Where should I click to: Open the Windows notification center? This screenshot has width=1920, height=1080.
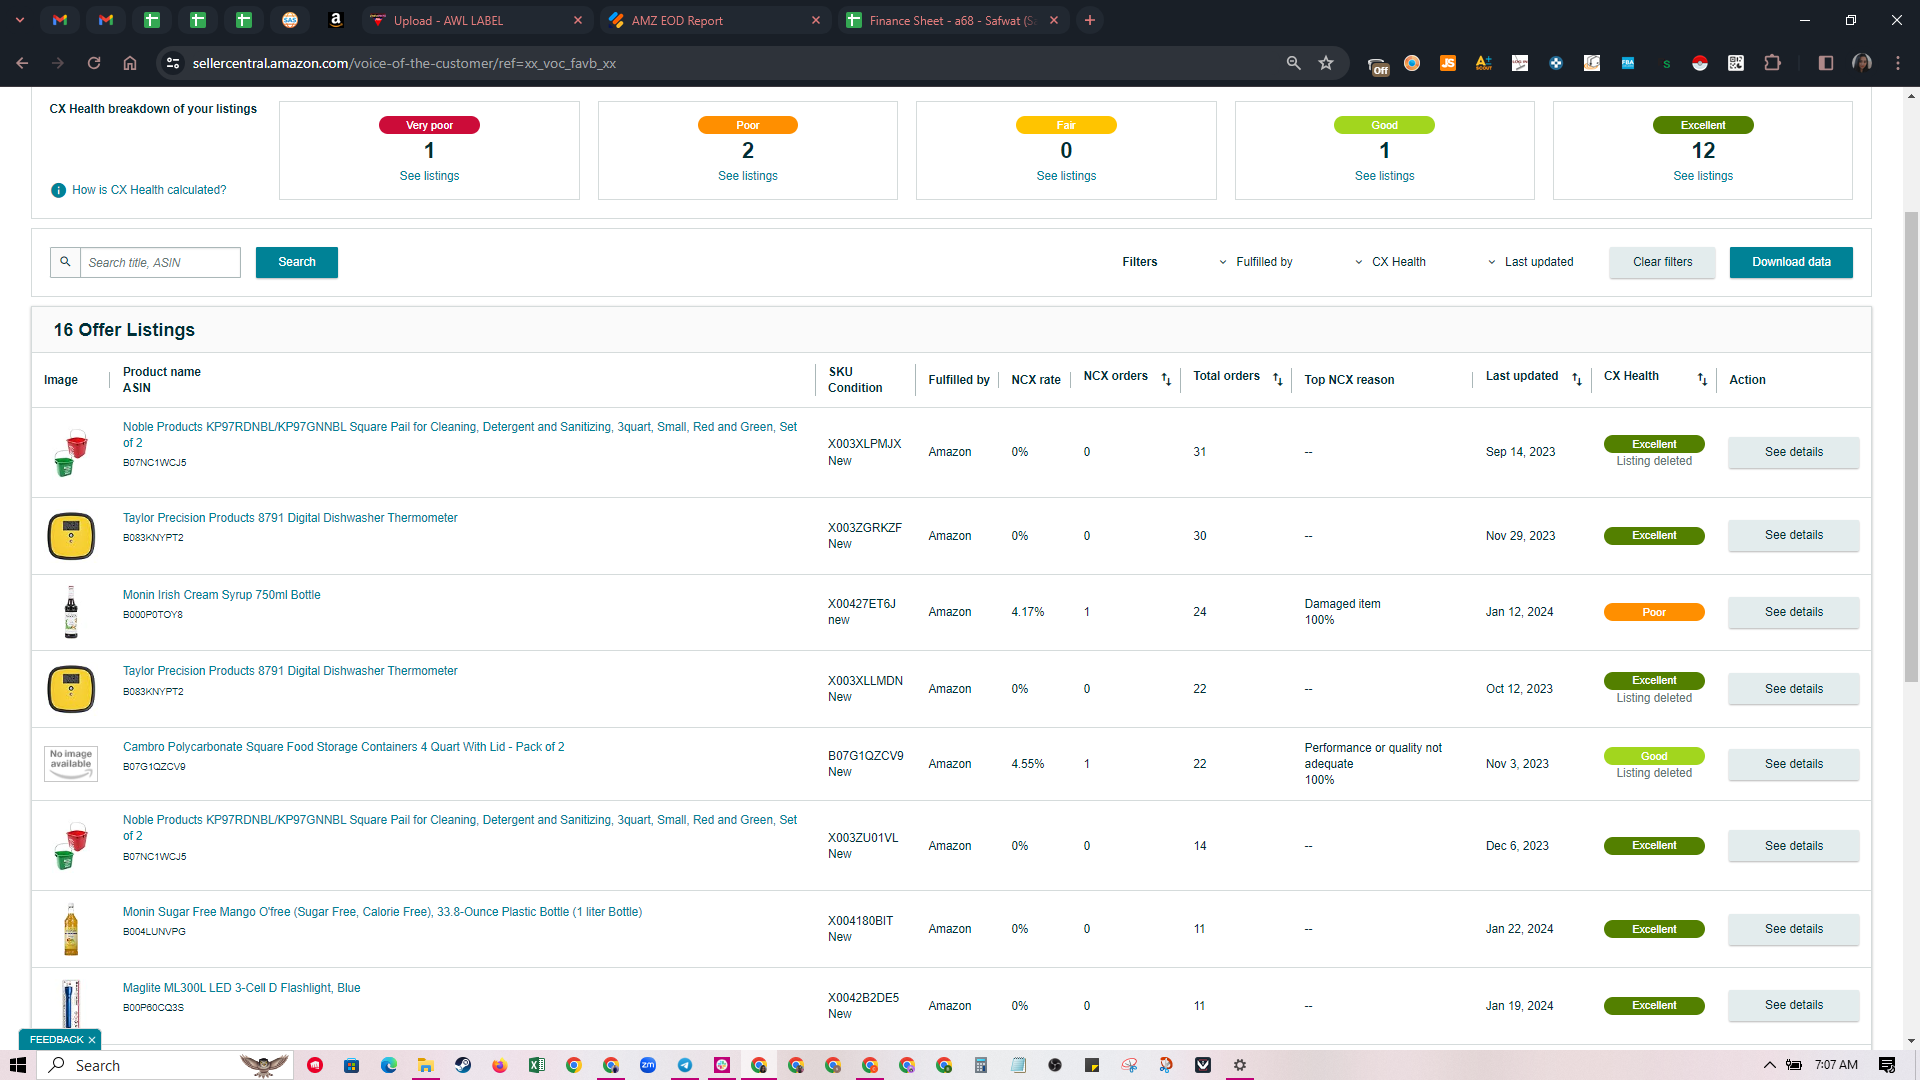pos(1887,1065)
